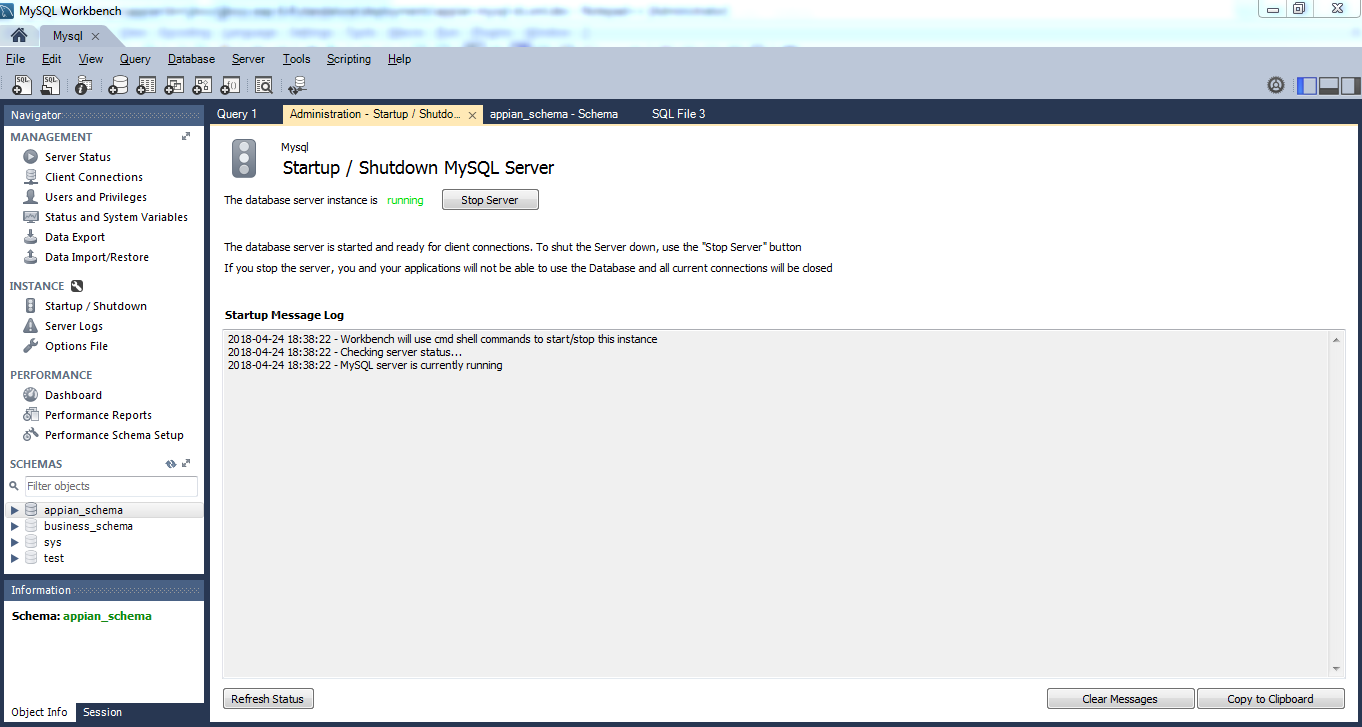Click the Status and System Variables icon

[x=30, y=217]
